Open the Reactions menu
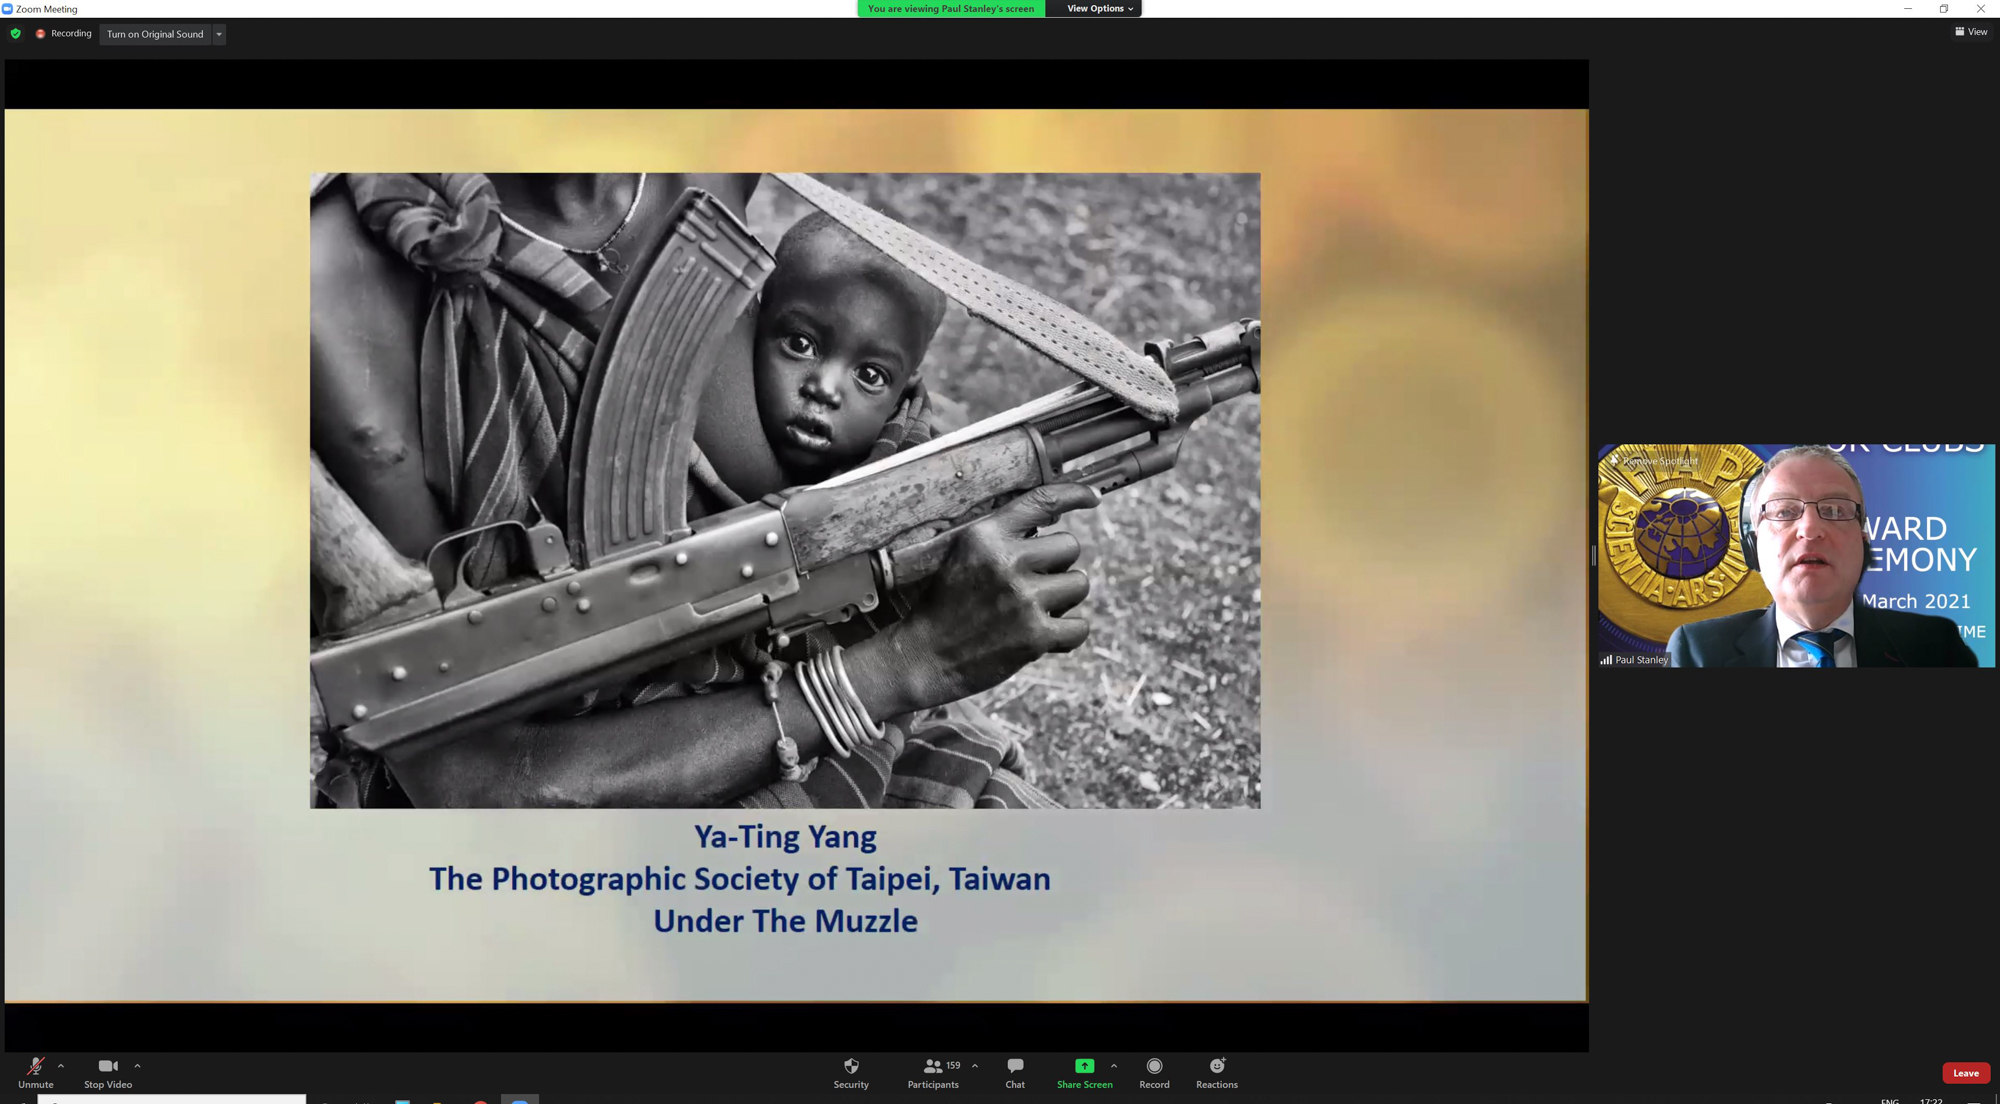 click(1217, 1073)
